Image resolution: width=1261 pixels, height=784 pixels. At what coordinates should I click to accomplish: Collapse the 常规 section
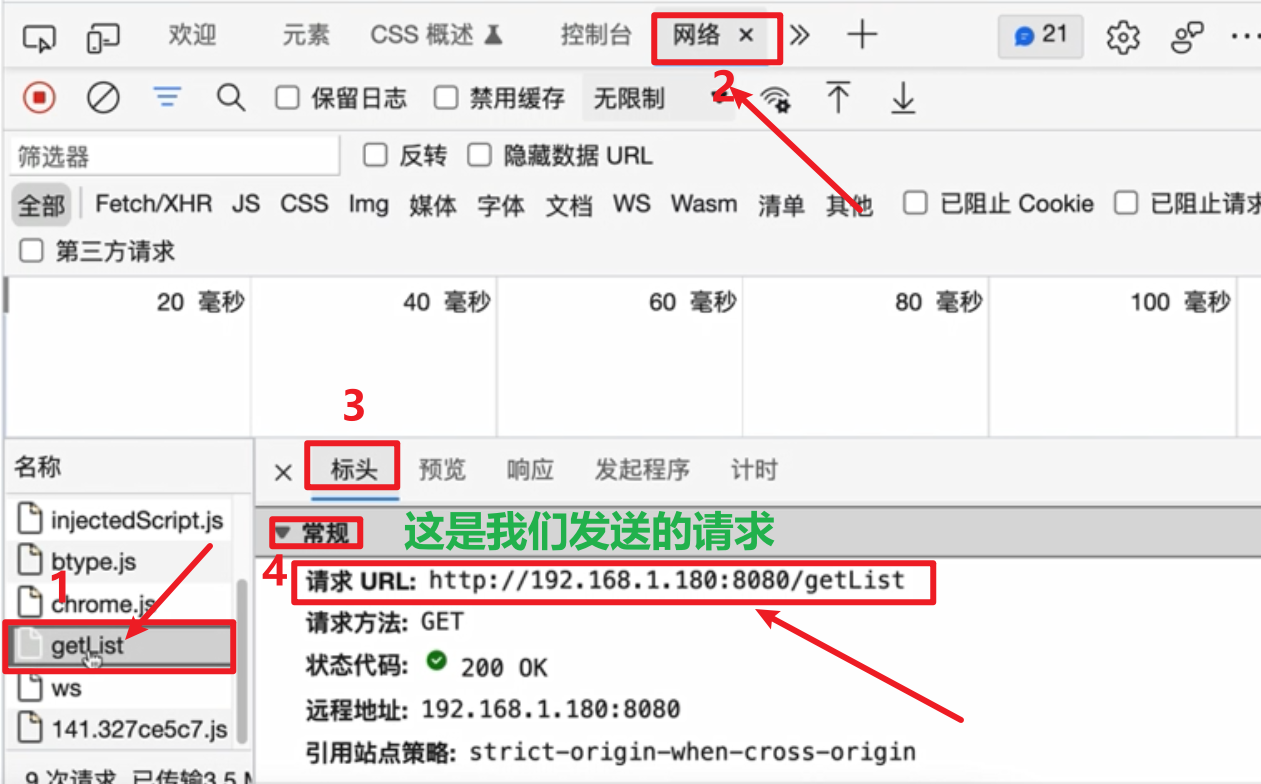pyautogui.click(x=283, y=533)
